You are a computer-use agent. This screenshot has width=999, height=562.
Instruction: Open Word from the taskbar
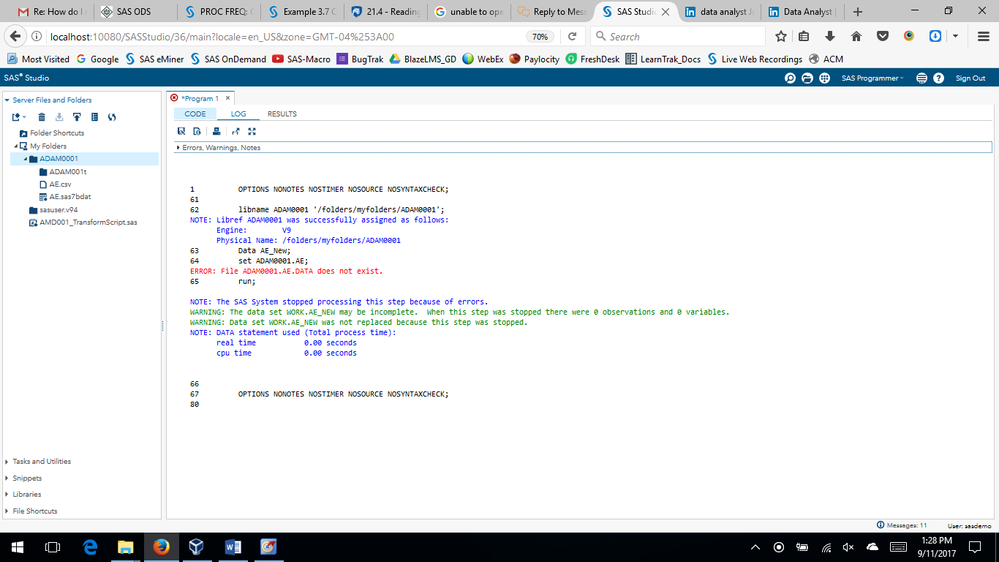[x=233, y=547]
